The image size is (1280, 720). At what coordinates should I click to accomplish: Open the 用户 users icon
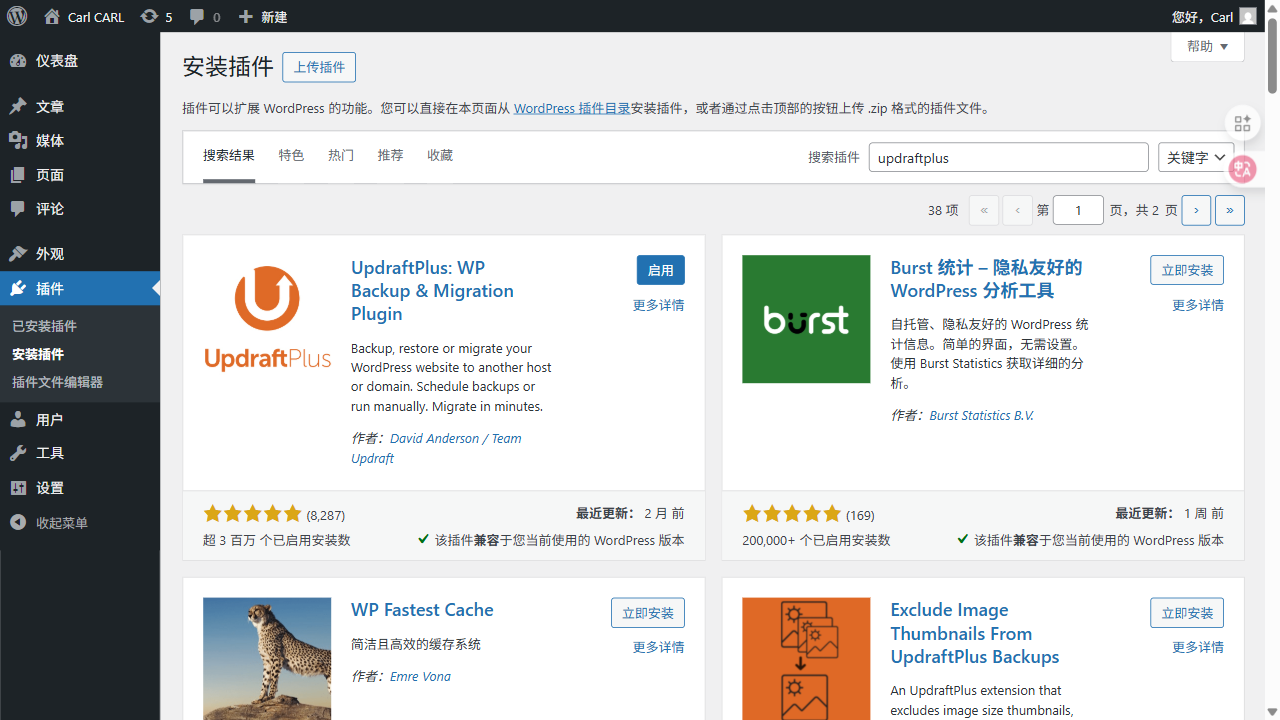tap(18, 419)
